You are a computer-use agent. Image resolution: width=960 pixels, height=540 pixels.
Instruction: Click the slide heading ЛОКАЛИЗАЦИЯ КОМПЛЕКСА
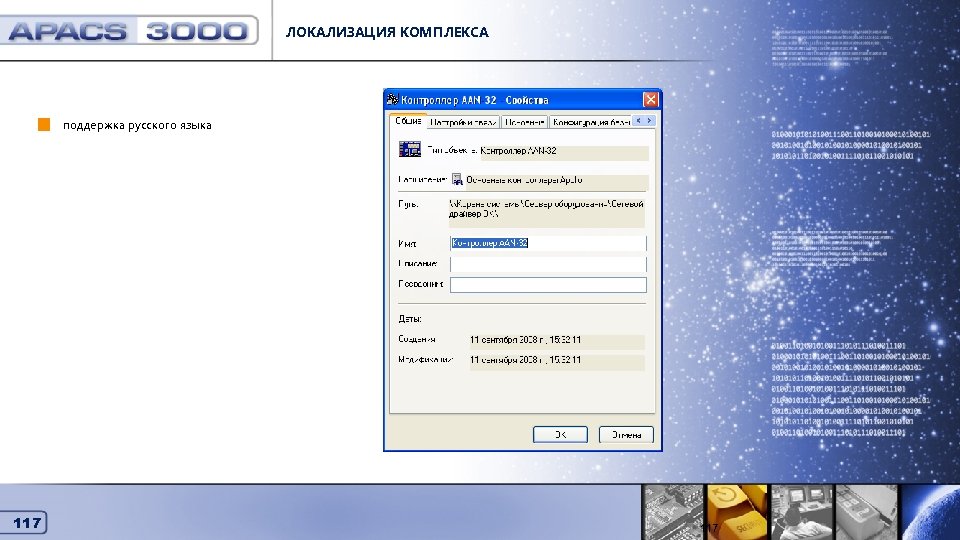(387, 32)
